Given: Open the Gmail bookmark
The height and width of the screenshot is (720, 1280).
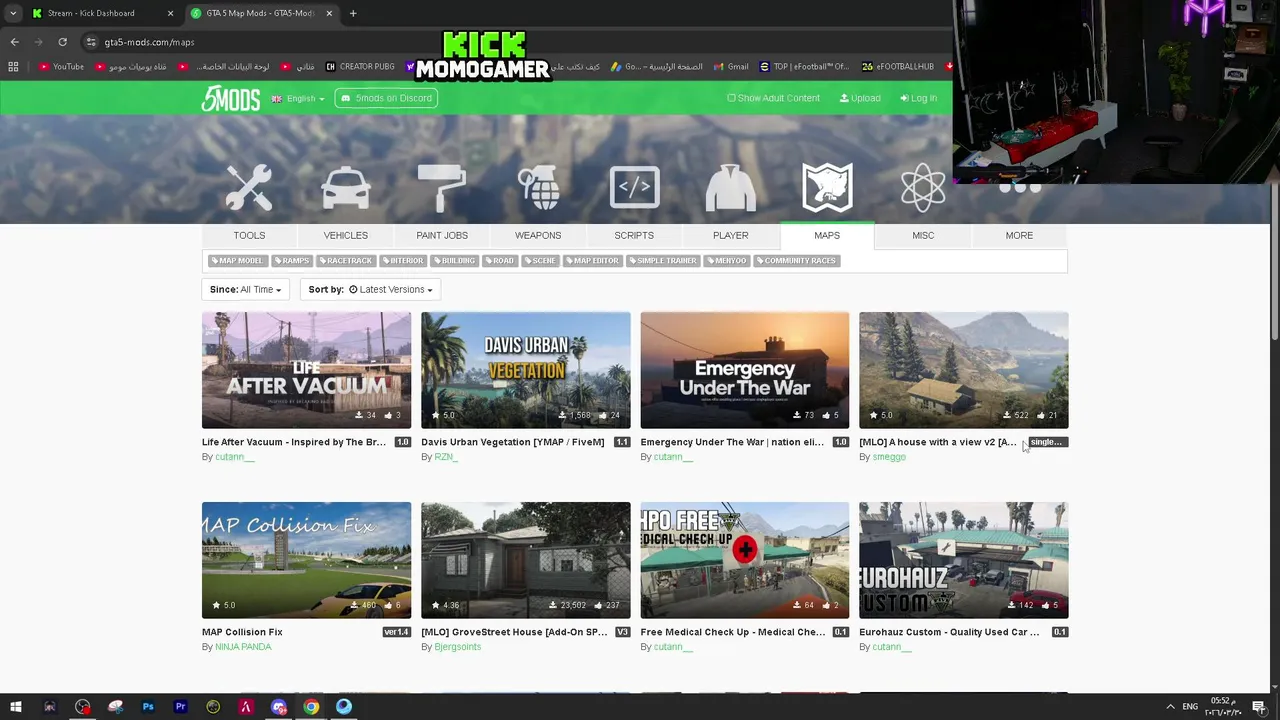Looking at the screenshot, I should [x=731, y=66].
